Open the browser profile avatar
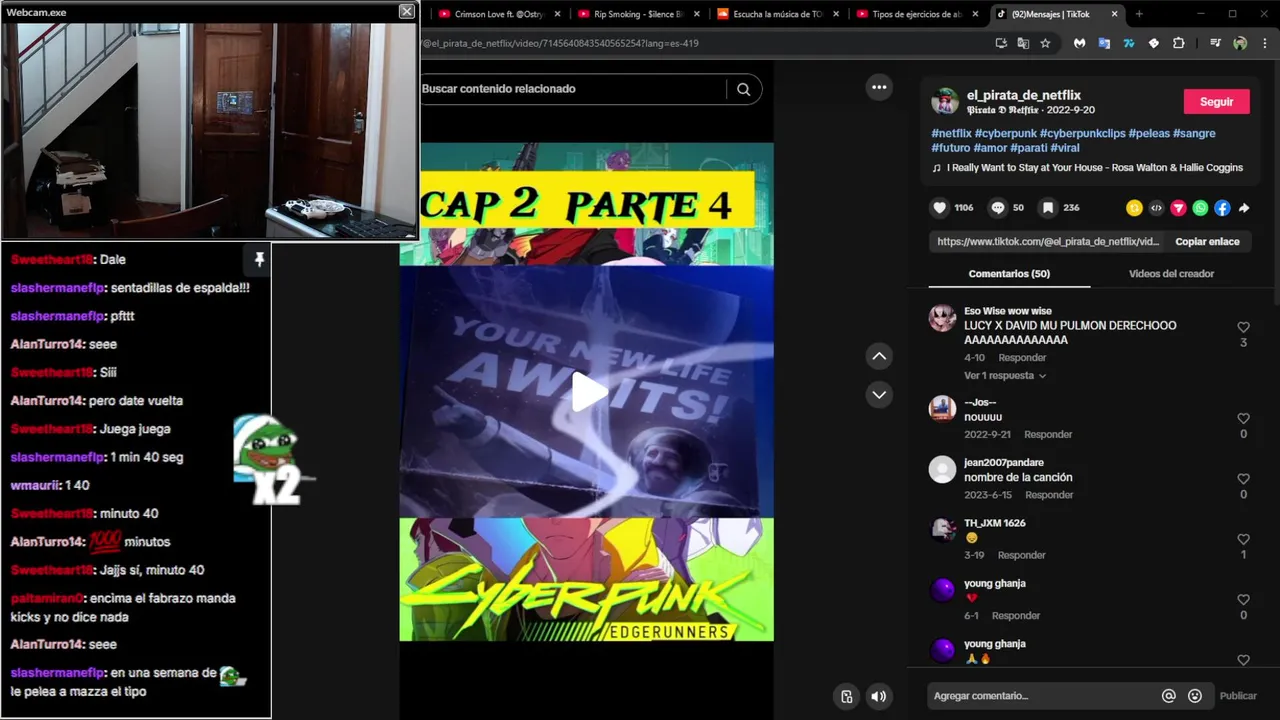Viewport: 1280px width, 720px height. [1240, 43]
